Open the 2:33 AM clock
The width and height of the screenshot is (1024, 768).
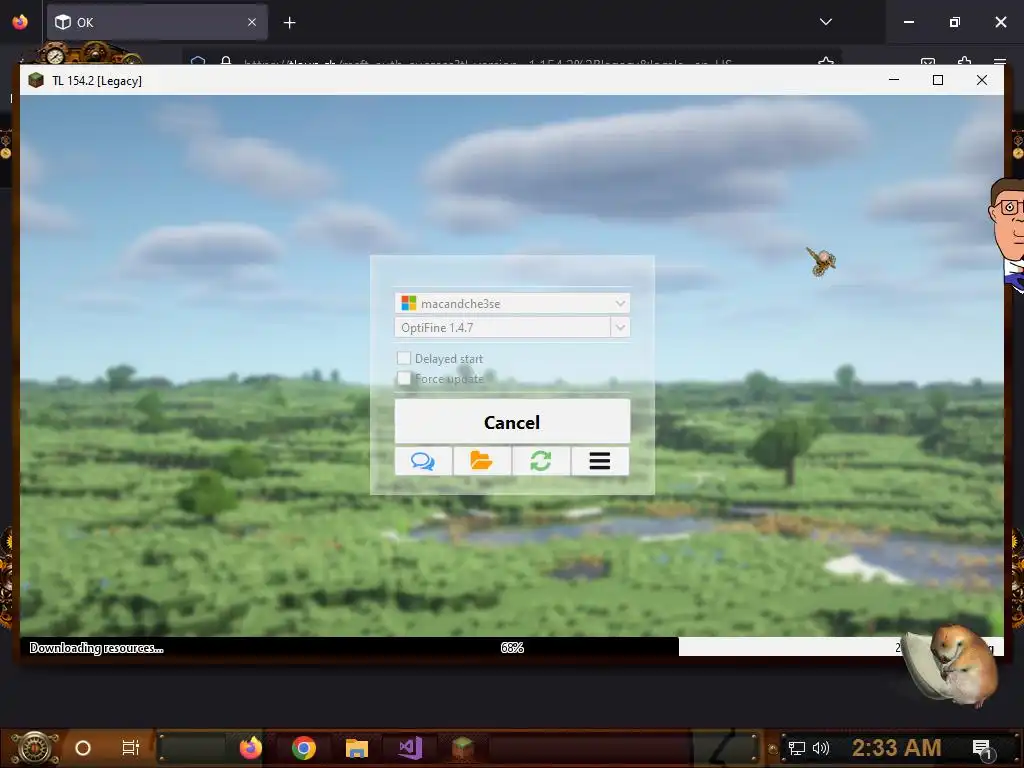tap(897, 748)
